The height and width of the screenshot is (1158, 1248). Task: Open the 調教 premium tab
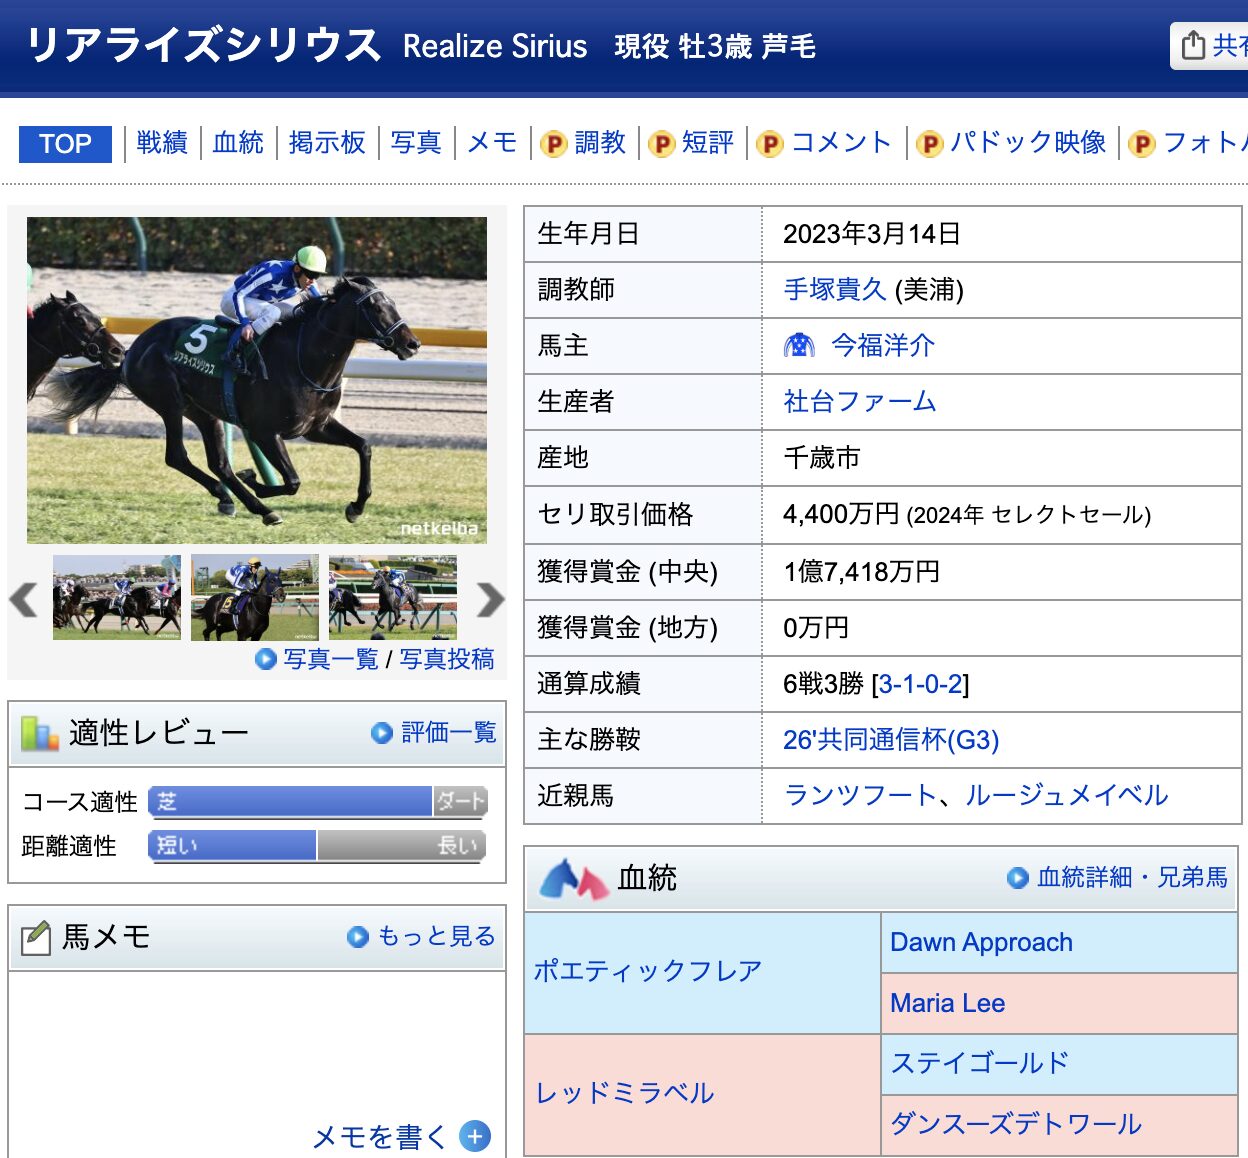[x=600, y=143]
